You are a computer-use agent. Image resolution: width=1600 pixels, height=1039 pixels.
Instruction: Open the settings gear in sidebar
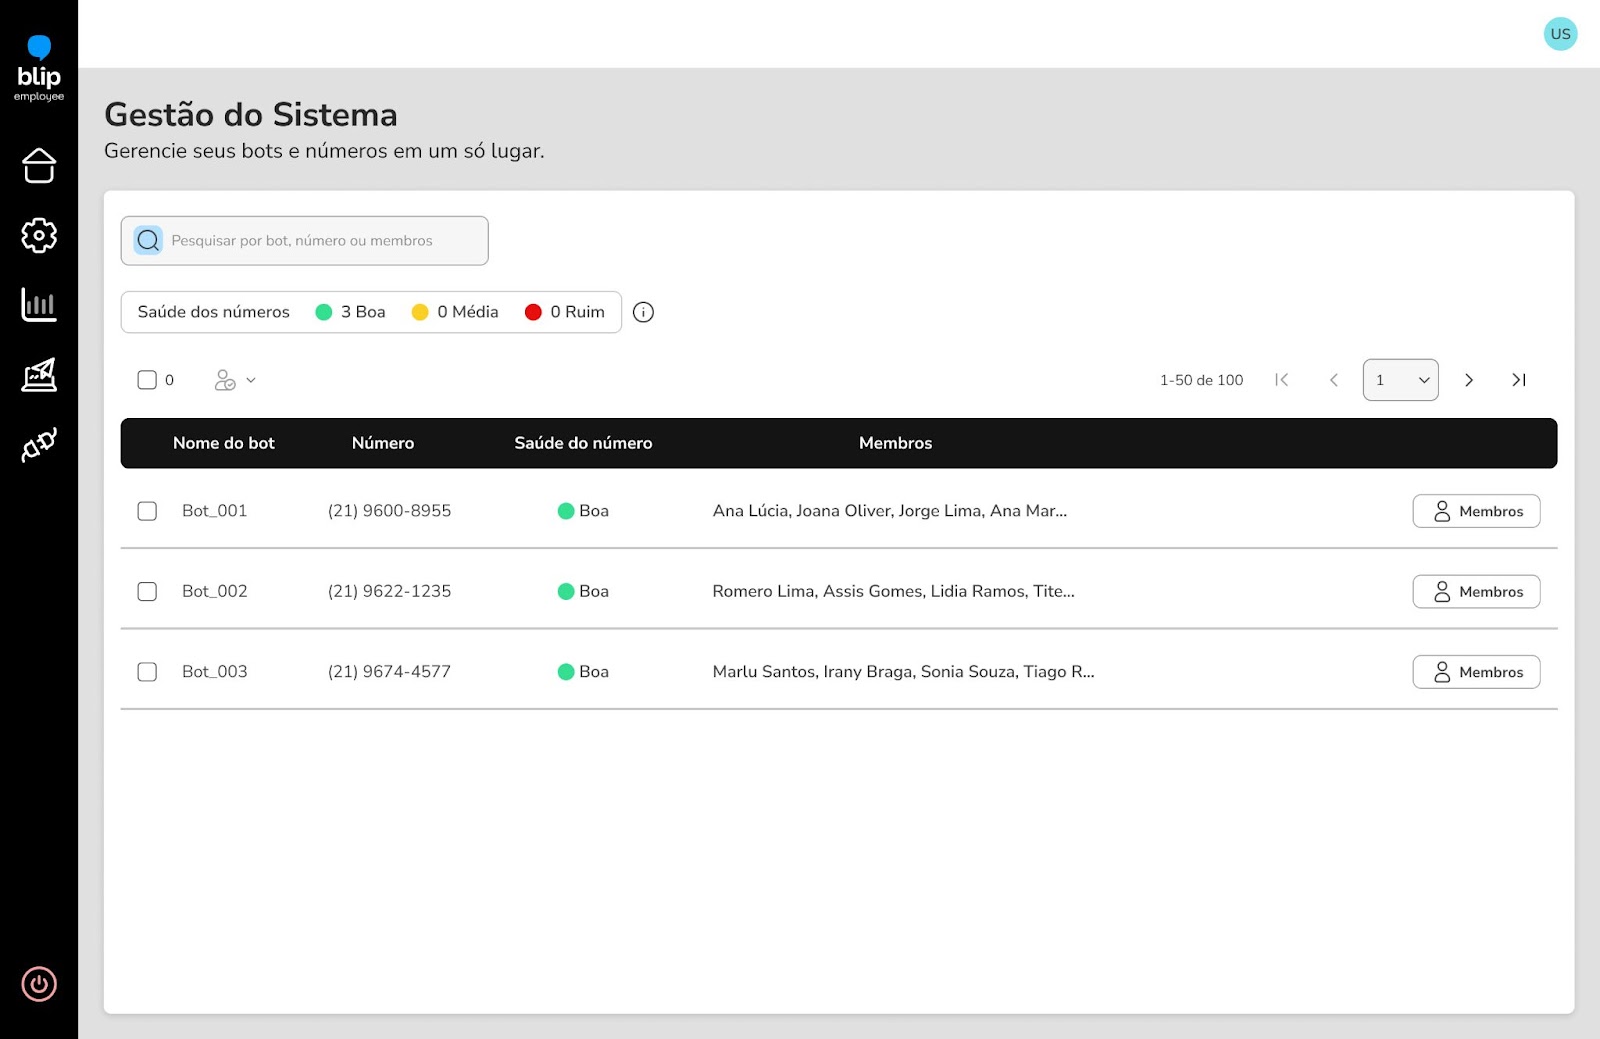(x=39, y=236)
